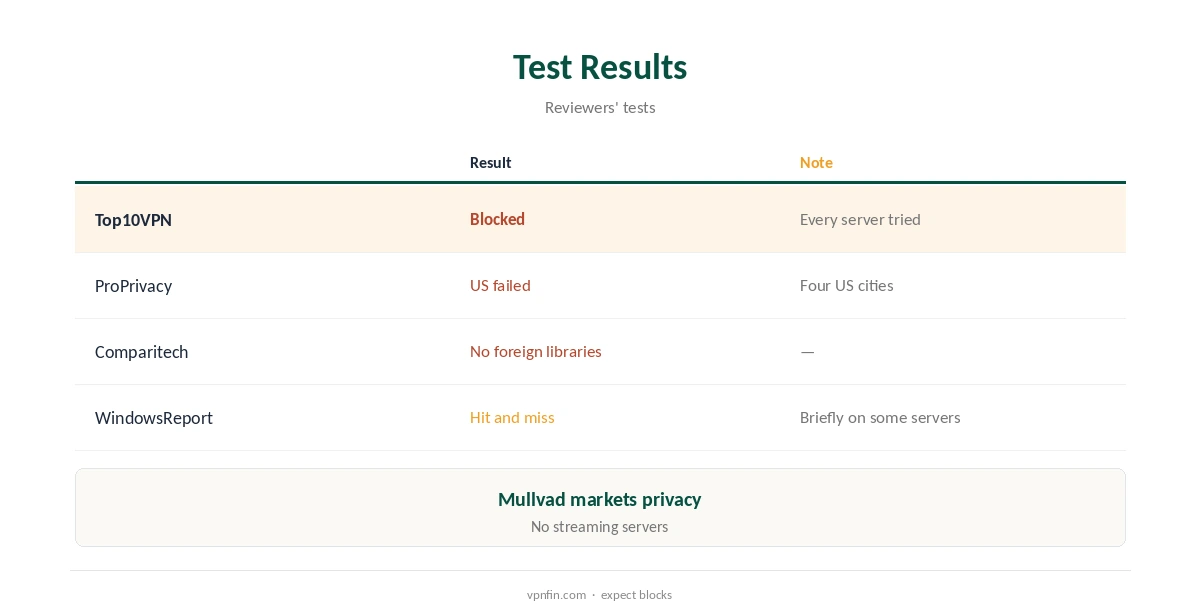
Task: Select the ProPrivacy row name
Action: pyautogui.click(x=133, y=286)
